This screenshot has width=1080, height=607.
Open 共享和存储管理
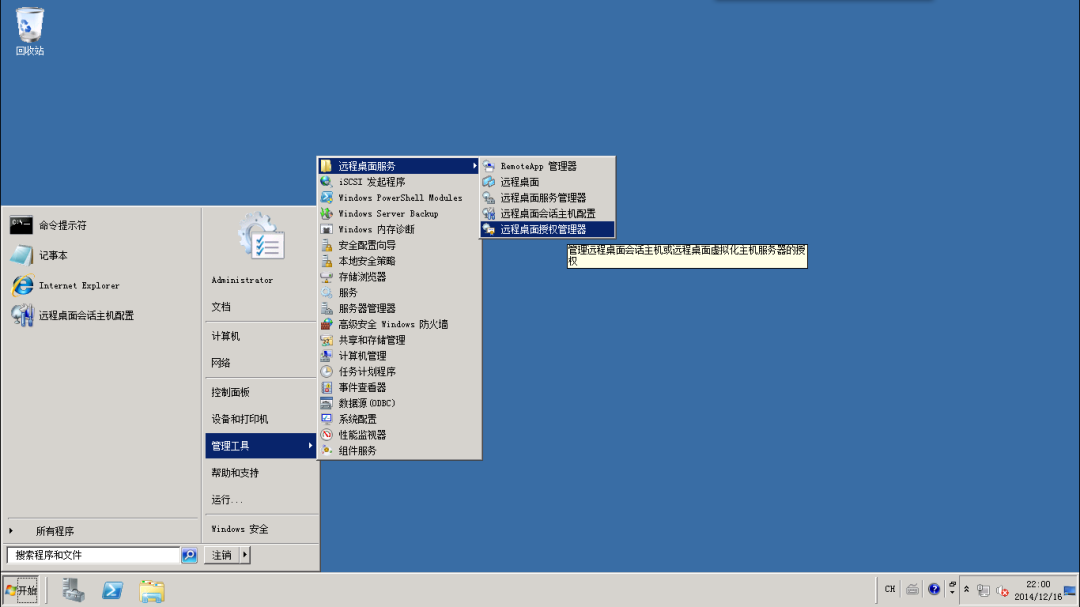tap(399, 340)
